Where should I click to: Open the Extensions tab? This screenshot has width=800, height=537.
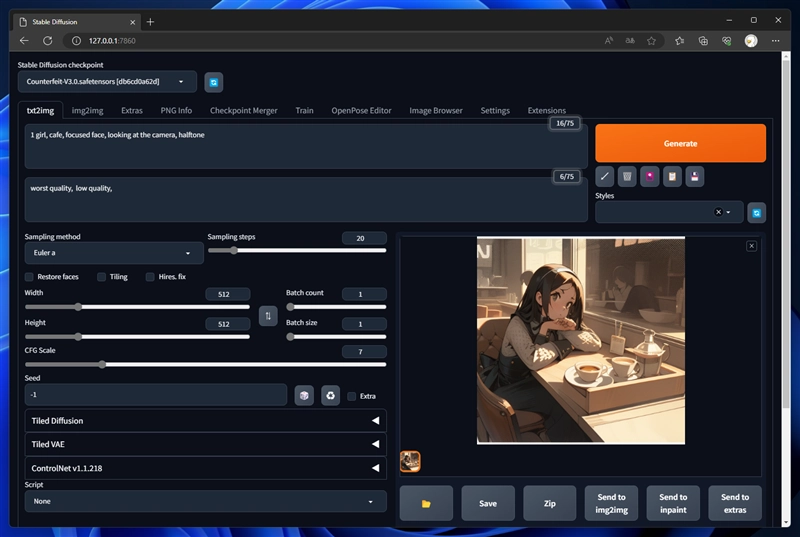546,111
